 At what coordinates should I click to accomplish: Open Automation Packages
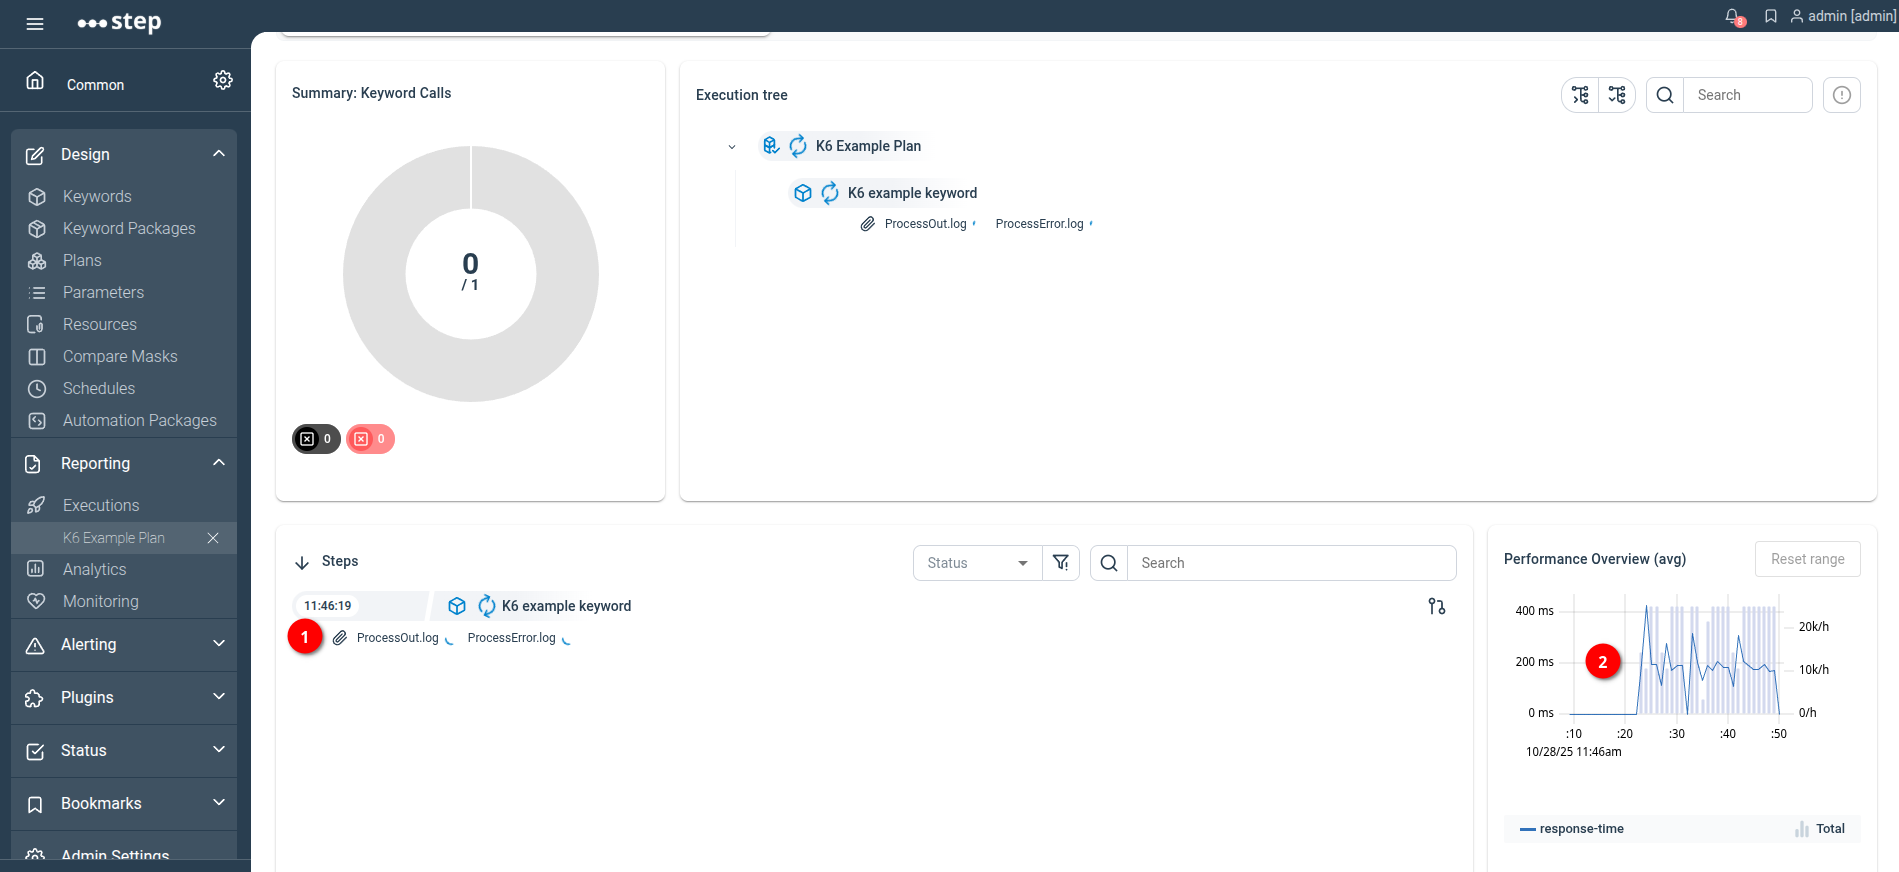(140, 421)
